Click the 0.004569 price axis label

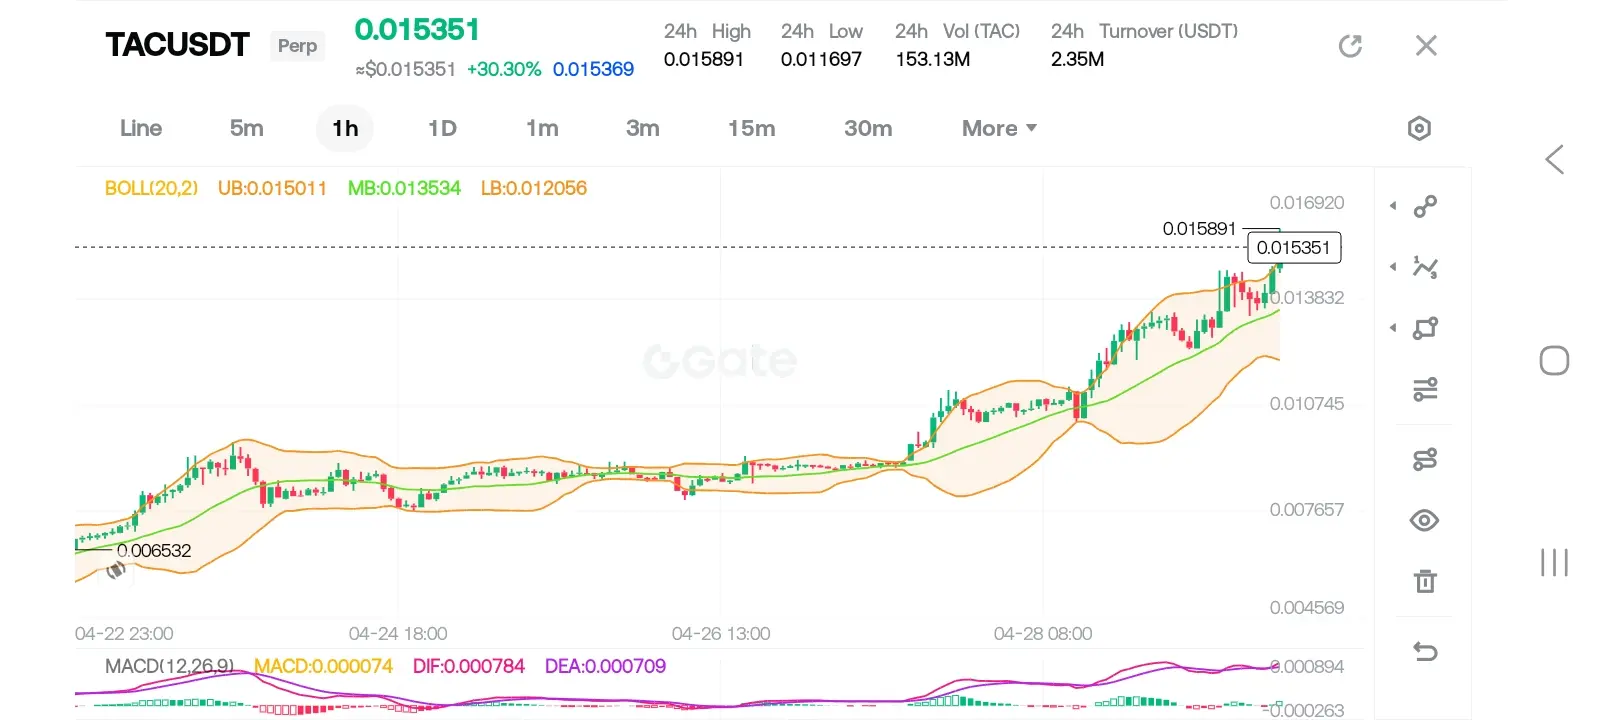[1307, 608]
